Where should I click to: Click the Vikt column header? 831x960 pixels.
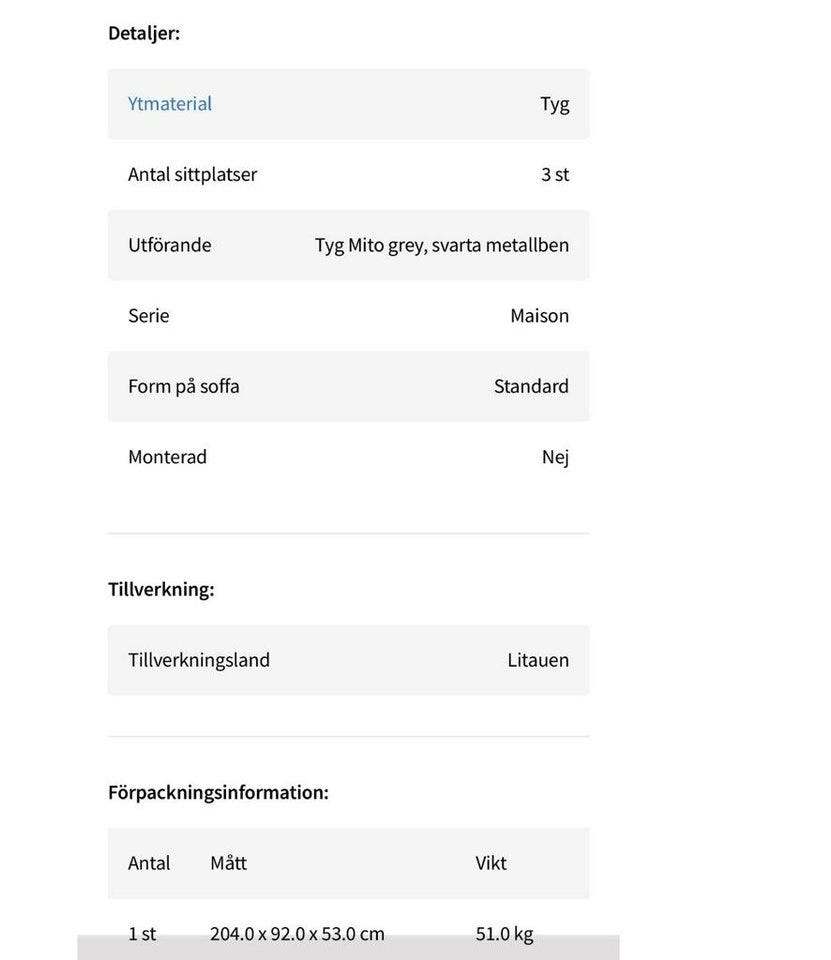pyautogui.click(x=491, y=863)
